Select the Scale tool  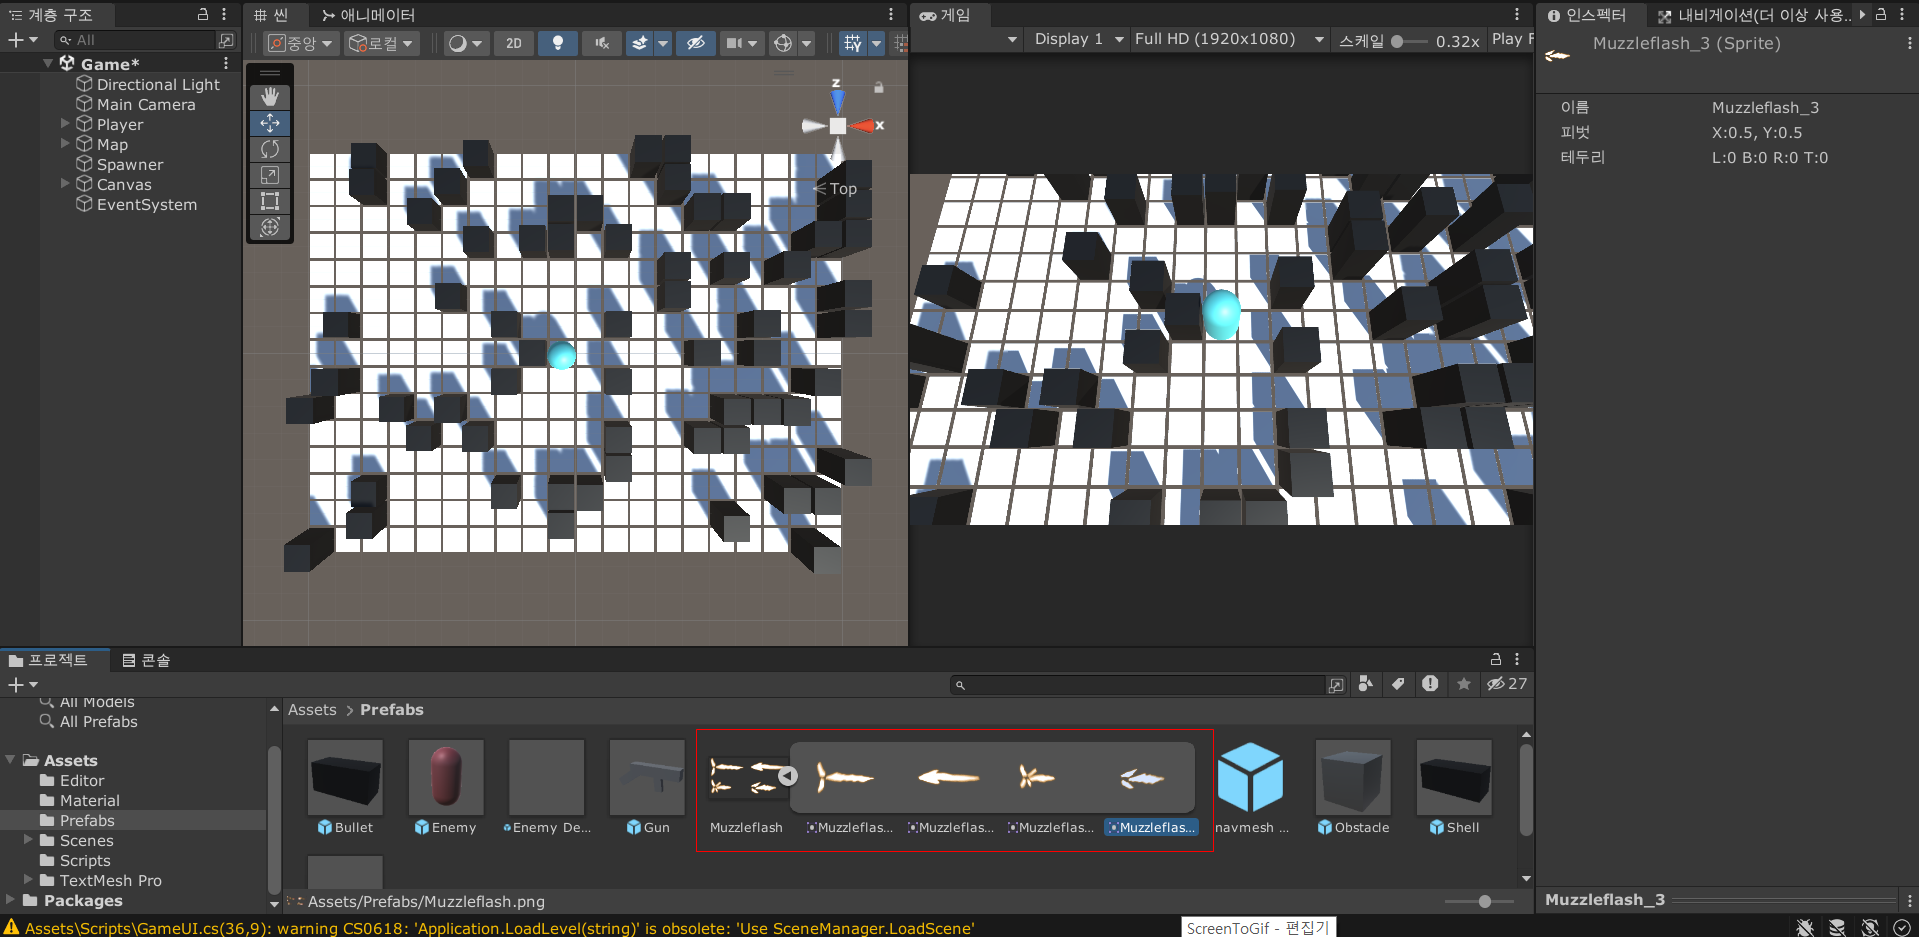(270, 175)
